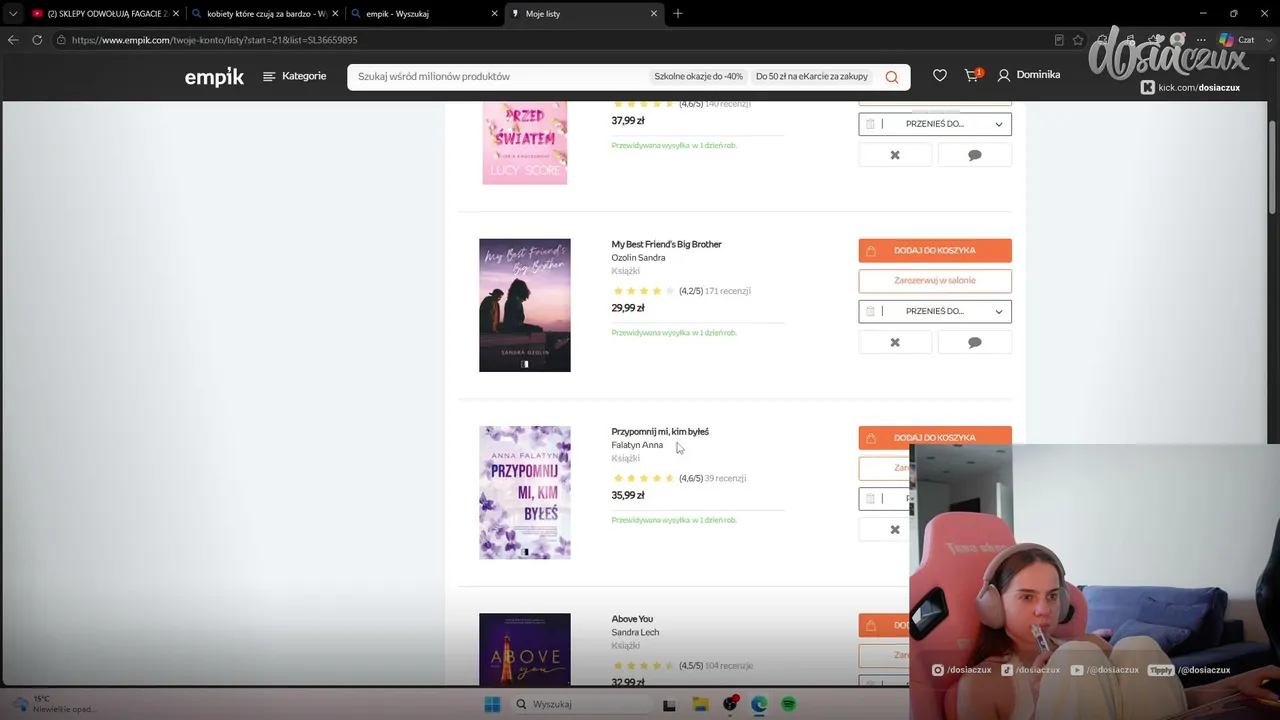1280x720 pixels.
Task: Open the reader view icon in address bar
Action: click(1059, 40)
